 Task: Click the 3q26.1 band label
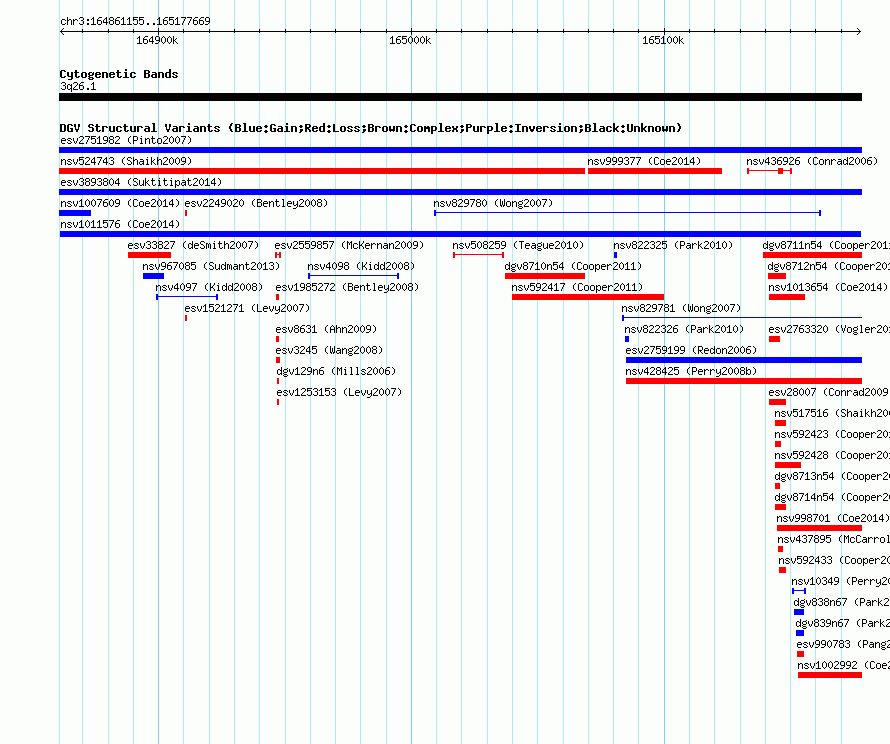78,86
